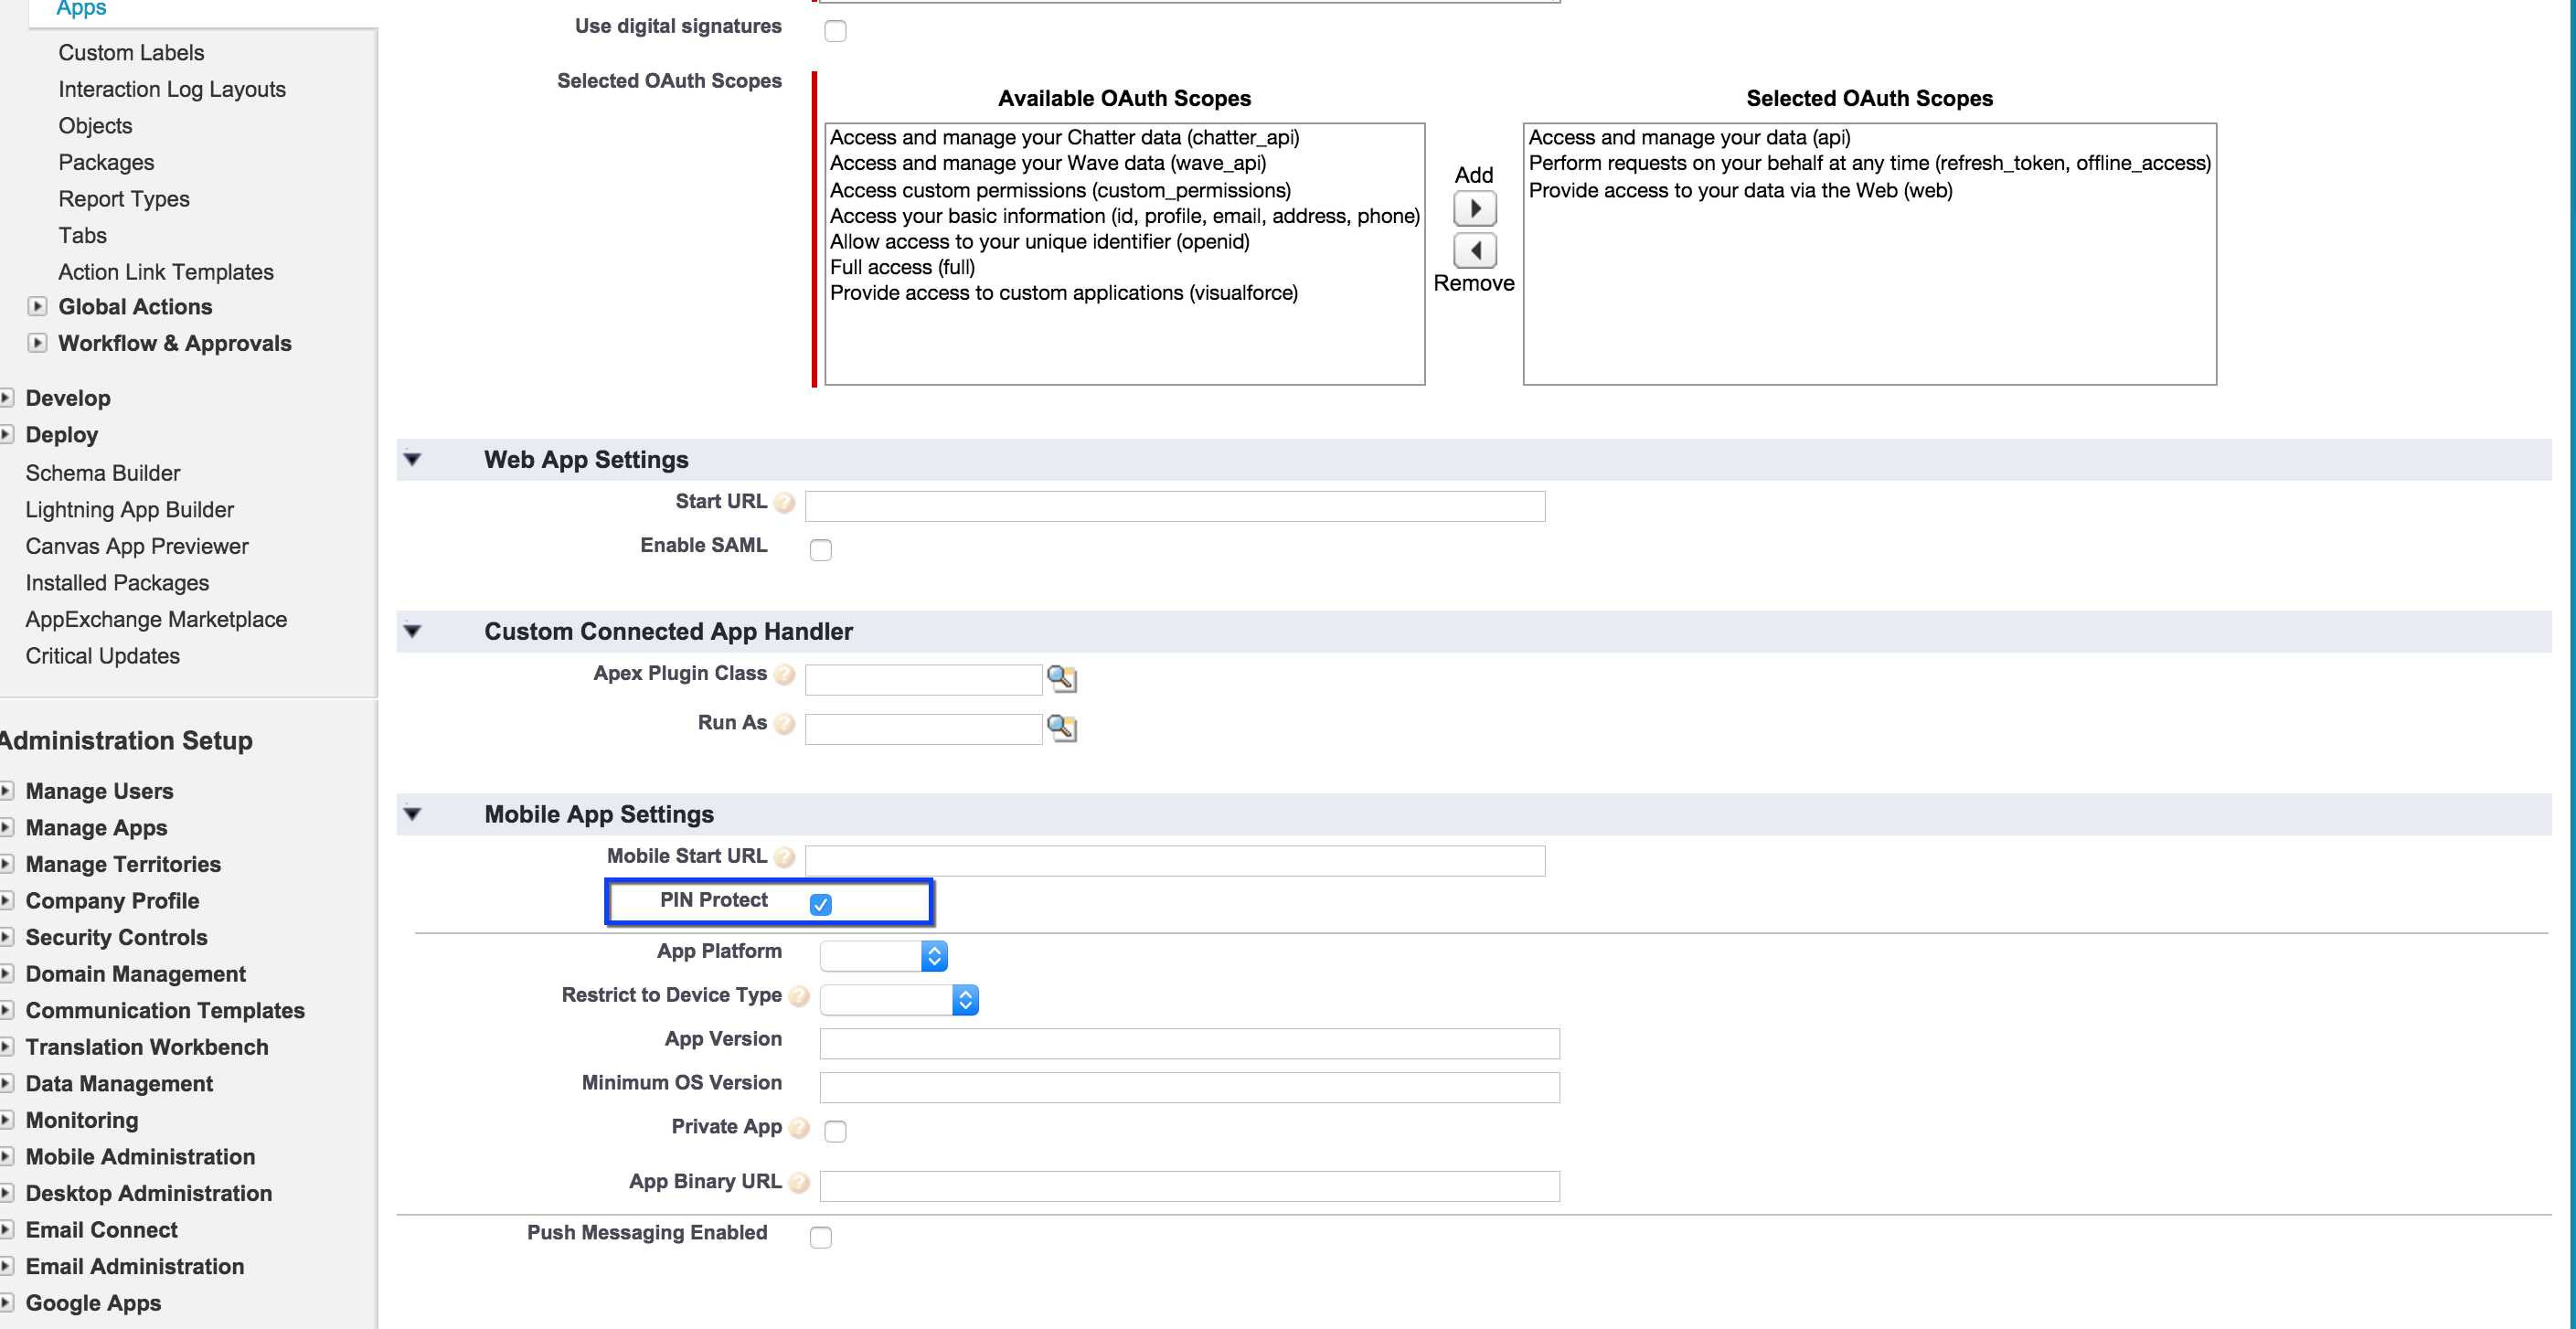This screenshot has width=2576, height=1329.
Task: Open Custom Labels in sidebar
Action: (131, 53)
